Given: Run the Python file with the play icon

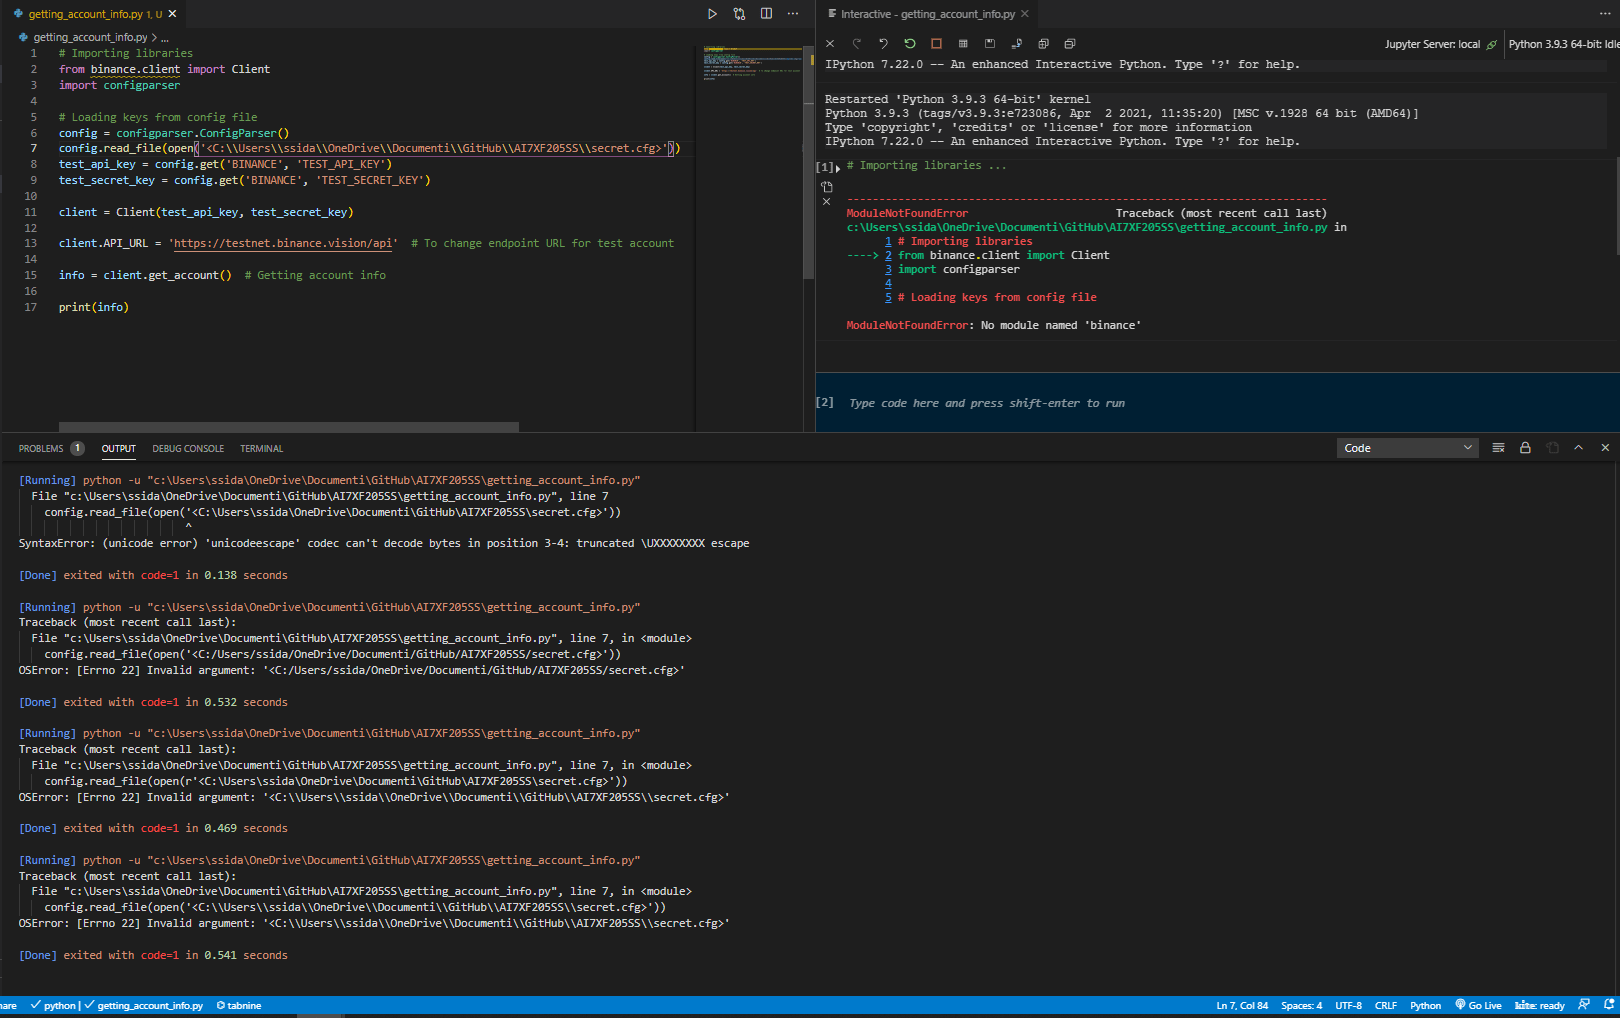Looking at the screenshot, I should pos(711,14).
